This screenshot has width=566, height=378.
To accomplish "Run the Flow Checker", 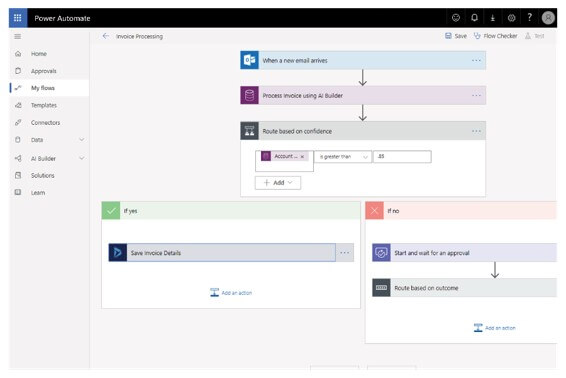I will click(x=496, y=36).
